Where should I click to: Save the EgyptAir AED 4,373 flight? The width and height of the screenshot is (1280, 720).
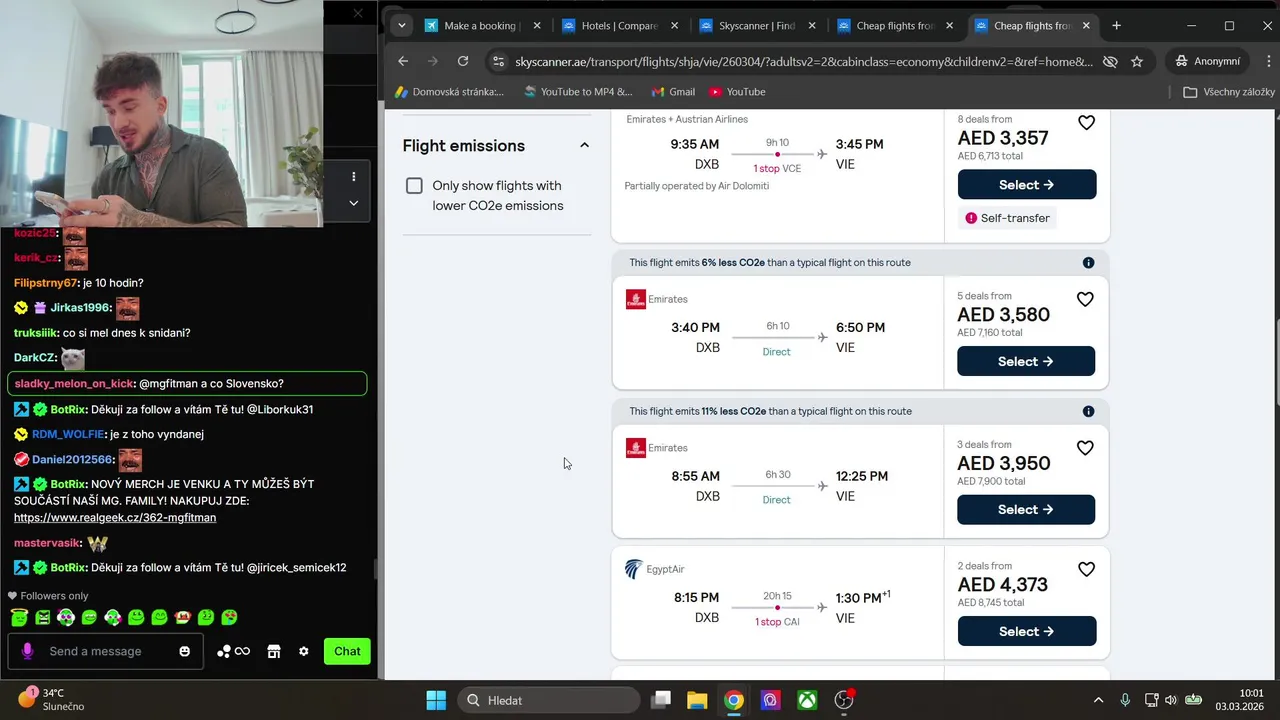point(1086,569)
